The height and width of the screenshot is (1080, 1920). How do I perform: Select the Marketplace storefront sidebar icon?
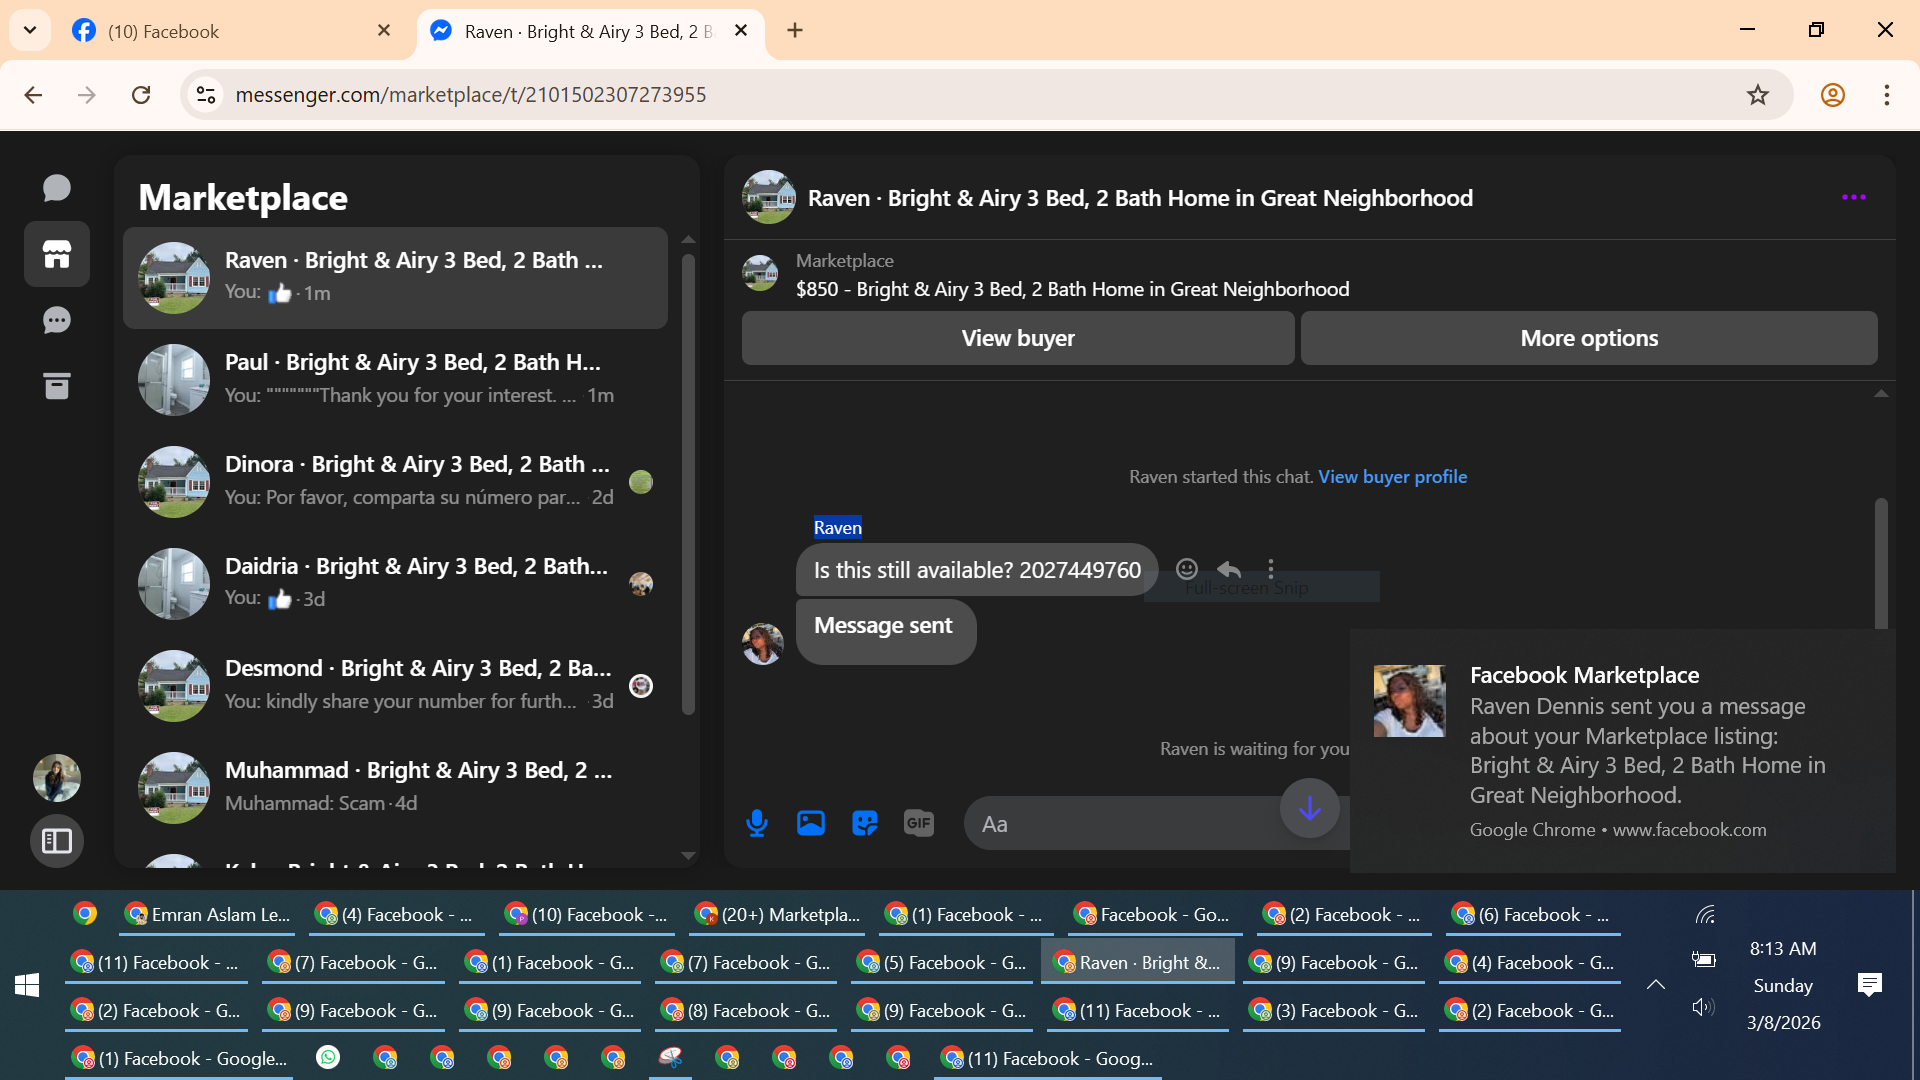[57, 254]
